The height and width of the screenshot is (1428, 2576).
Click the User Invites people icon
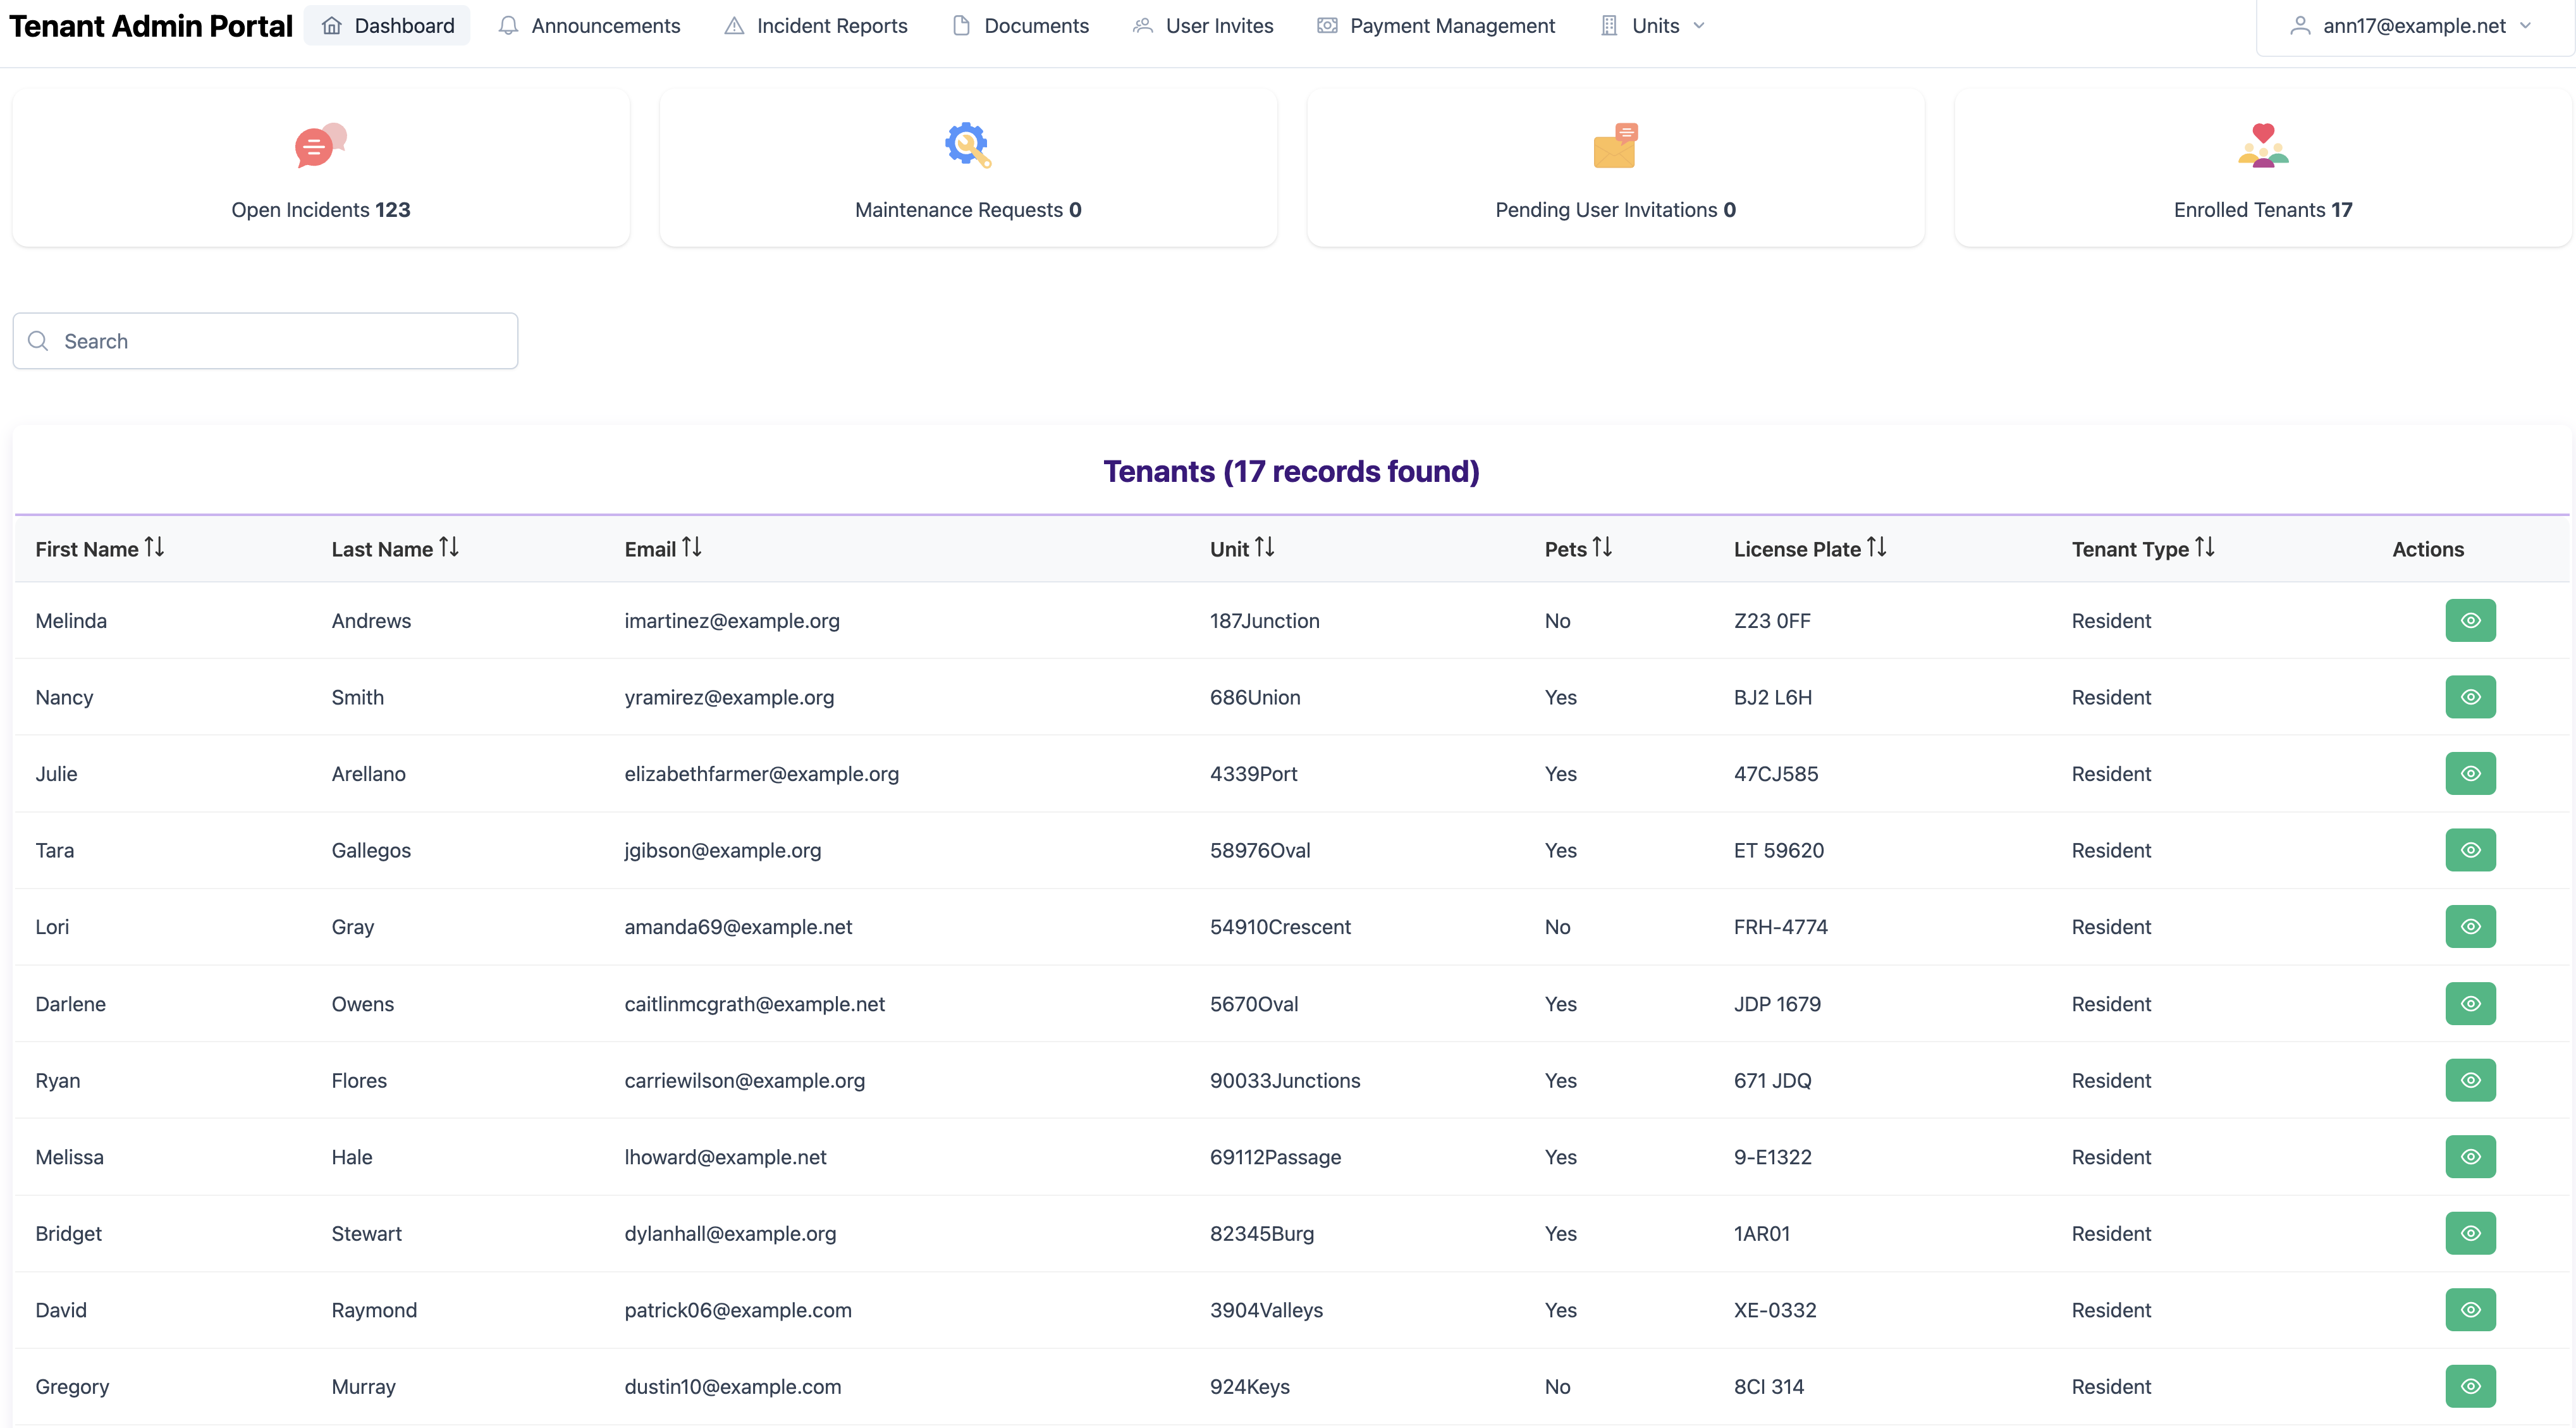pyautogui.click(x=1143, y=26)
